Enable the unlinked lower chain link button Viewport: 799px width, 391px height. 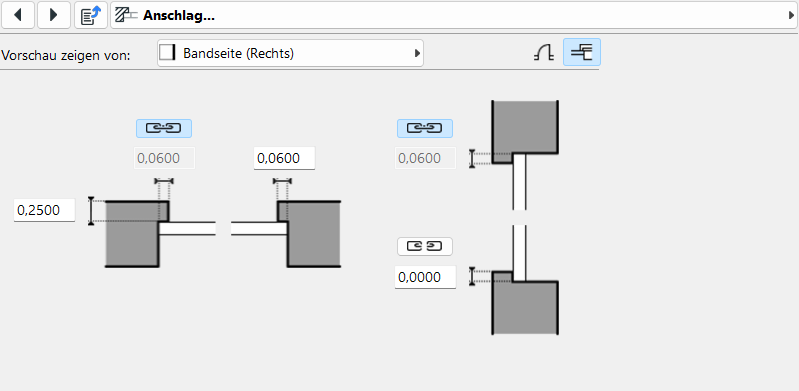424,247
